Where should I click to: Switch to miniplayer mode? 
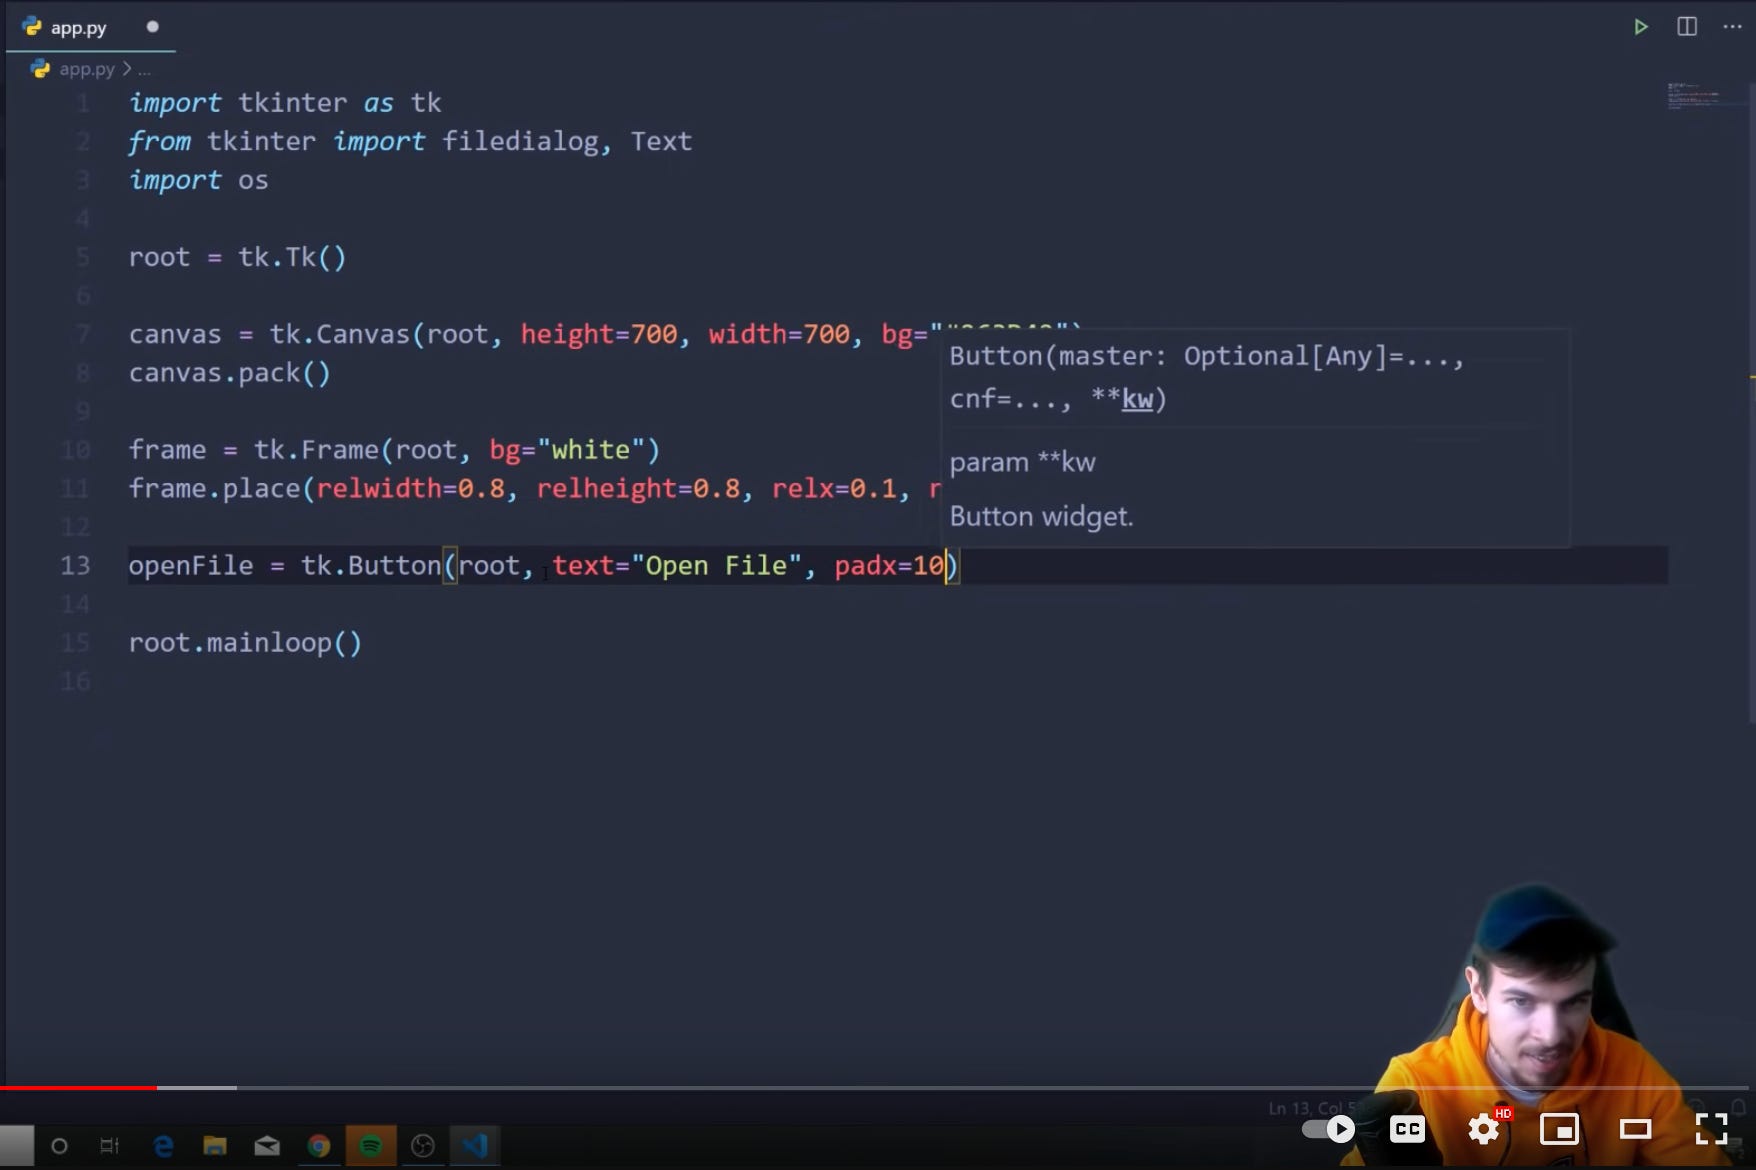[1560, 1129]
